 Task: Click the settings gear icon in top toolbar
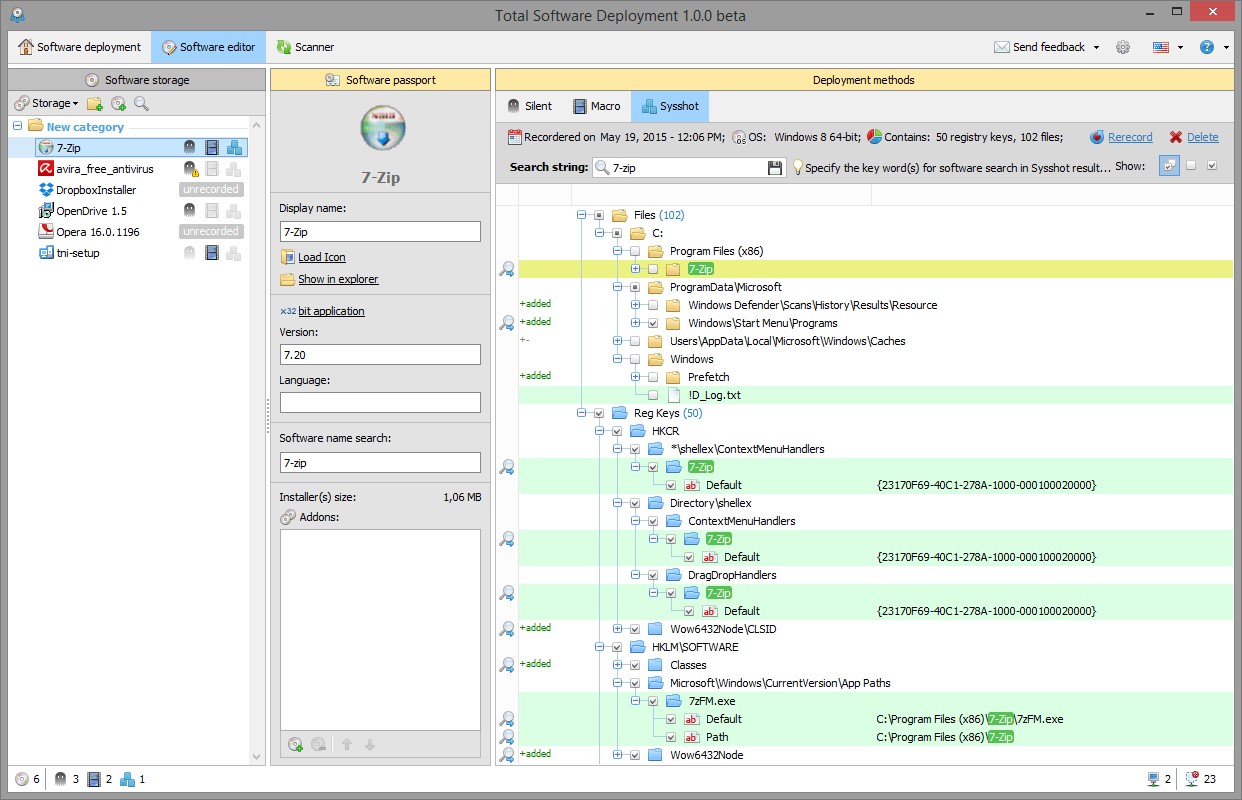tap(1123, 47)
